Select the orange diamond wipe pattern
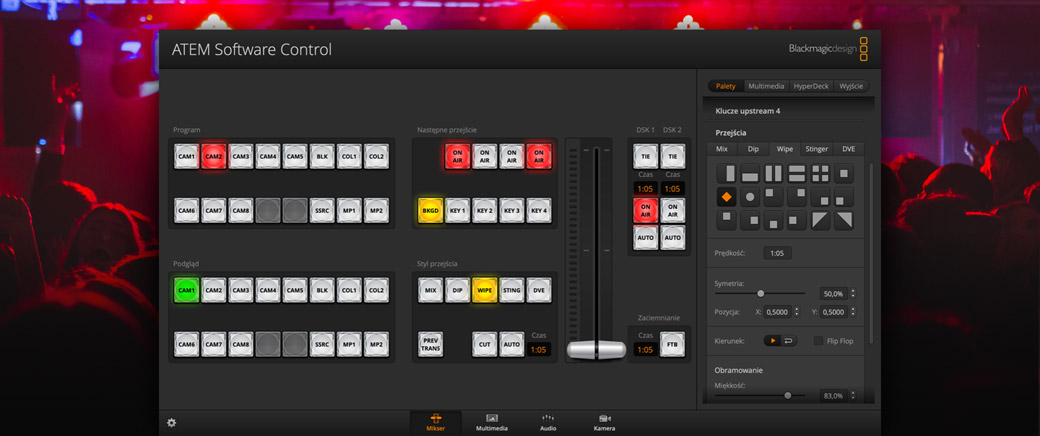This screenshot has width=1040, height=436. [726, 197]
